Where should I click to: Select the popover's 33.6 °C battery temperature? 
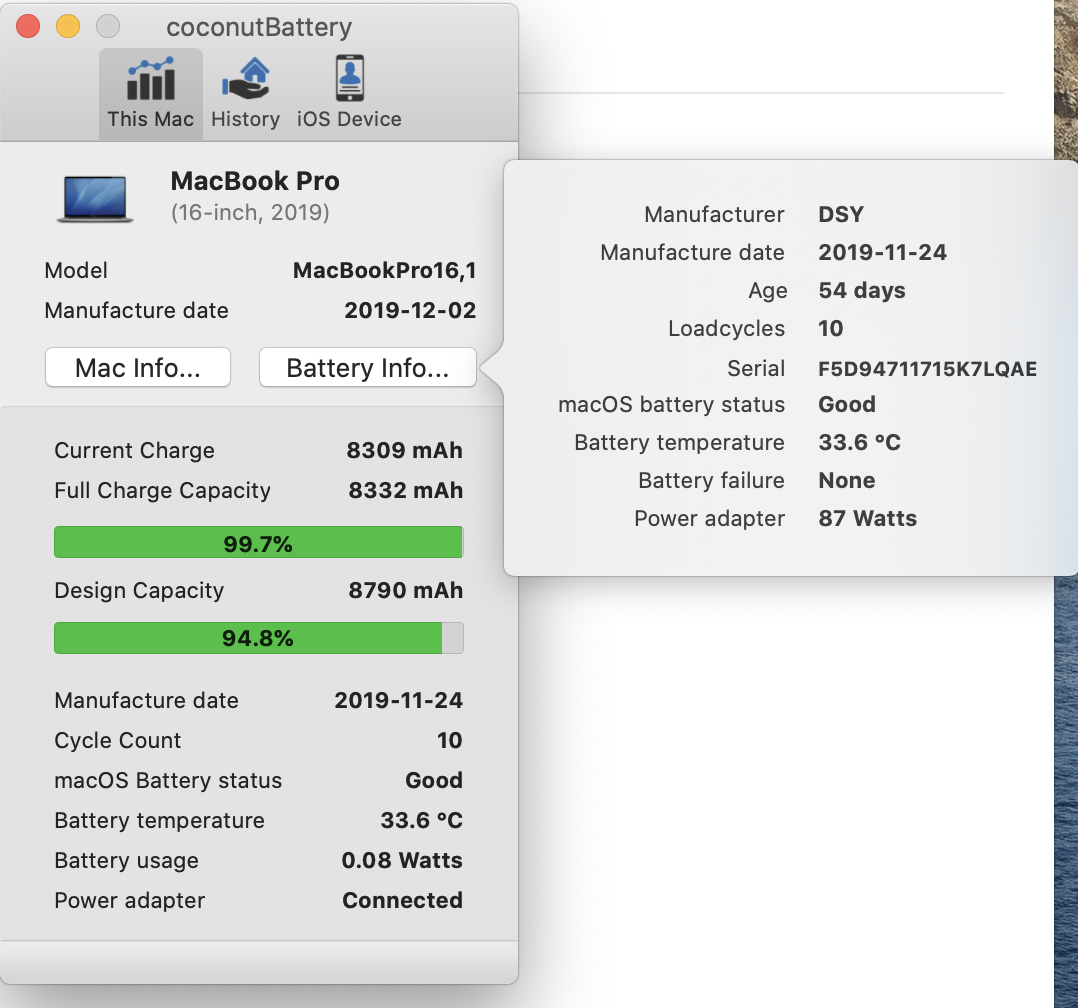point(859,442)
